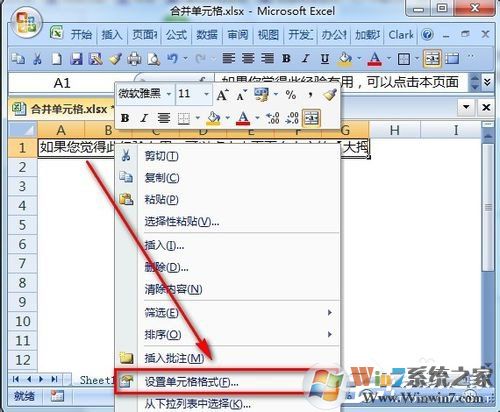Toggle Merge and Center in quick access toolbar

[432, 59]
